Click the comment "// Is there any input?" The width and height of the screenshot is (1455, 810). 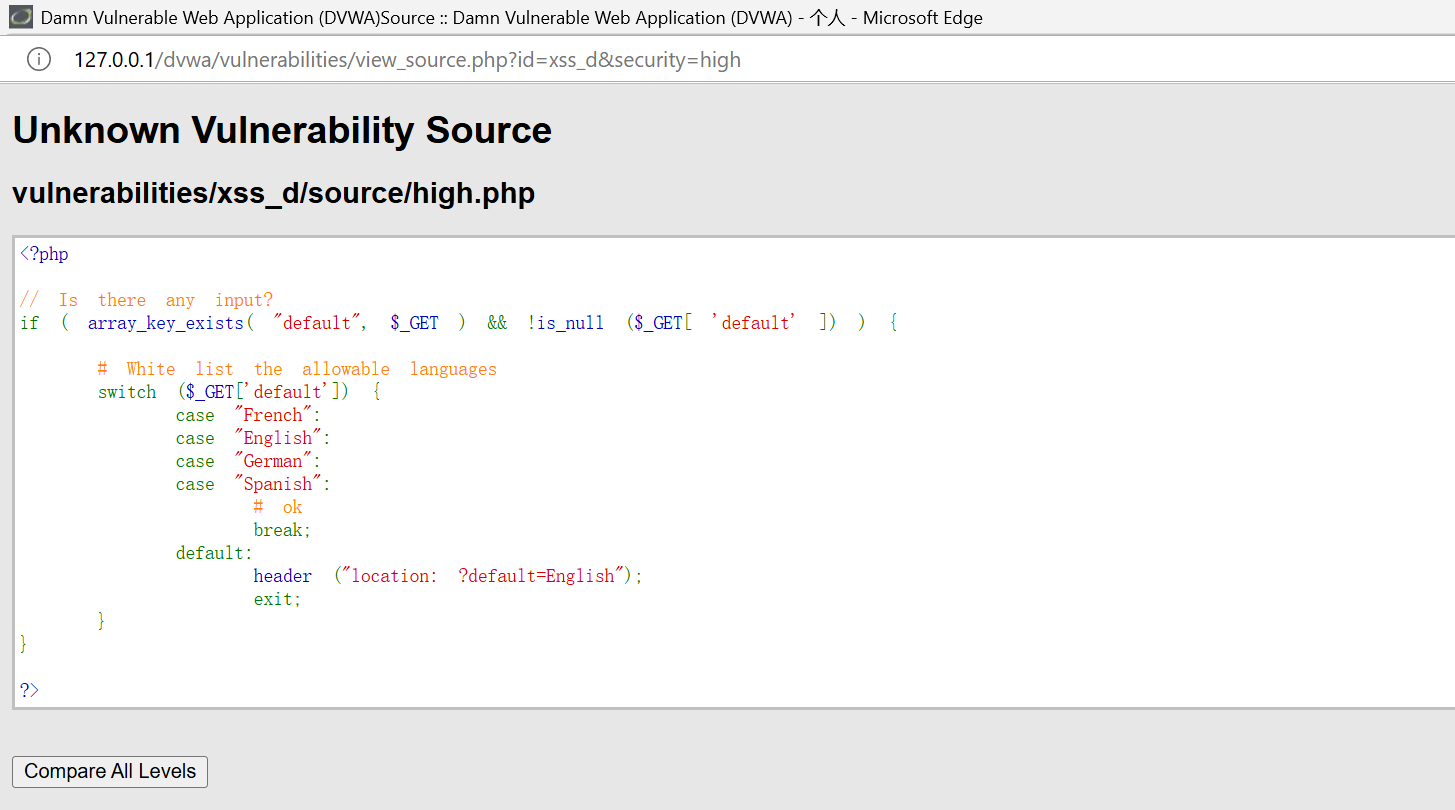146,300
